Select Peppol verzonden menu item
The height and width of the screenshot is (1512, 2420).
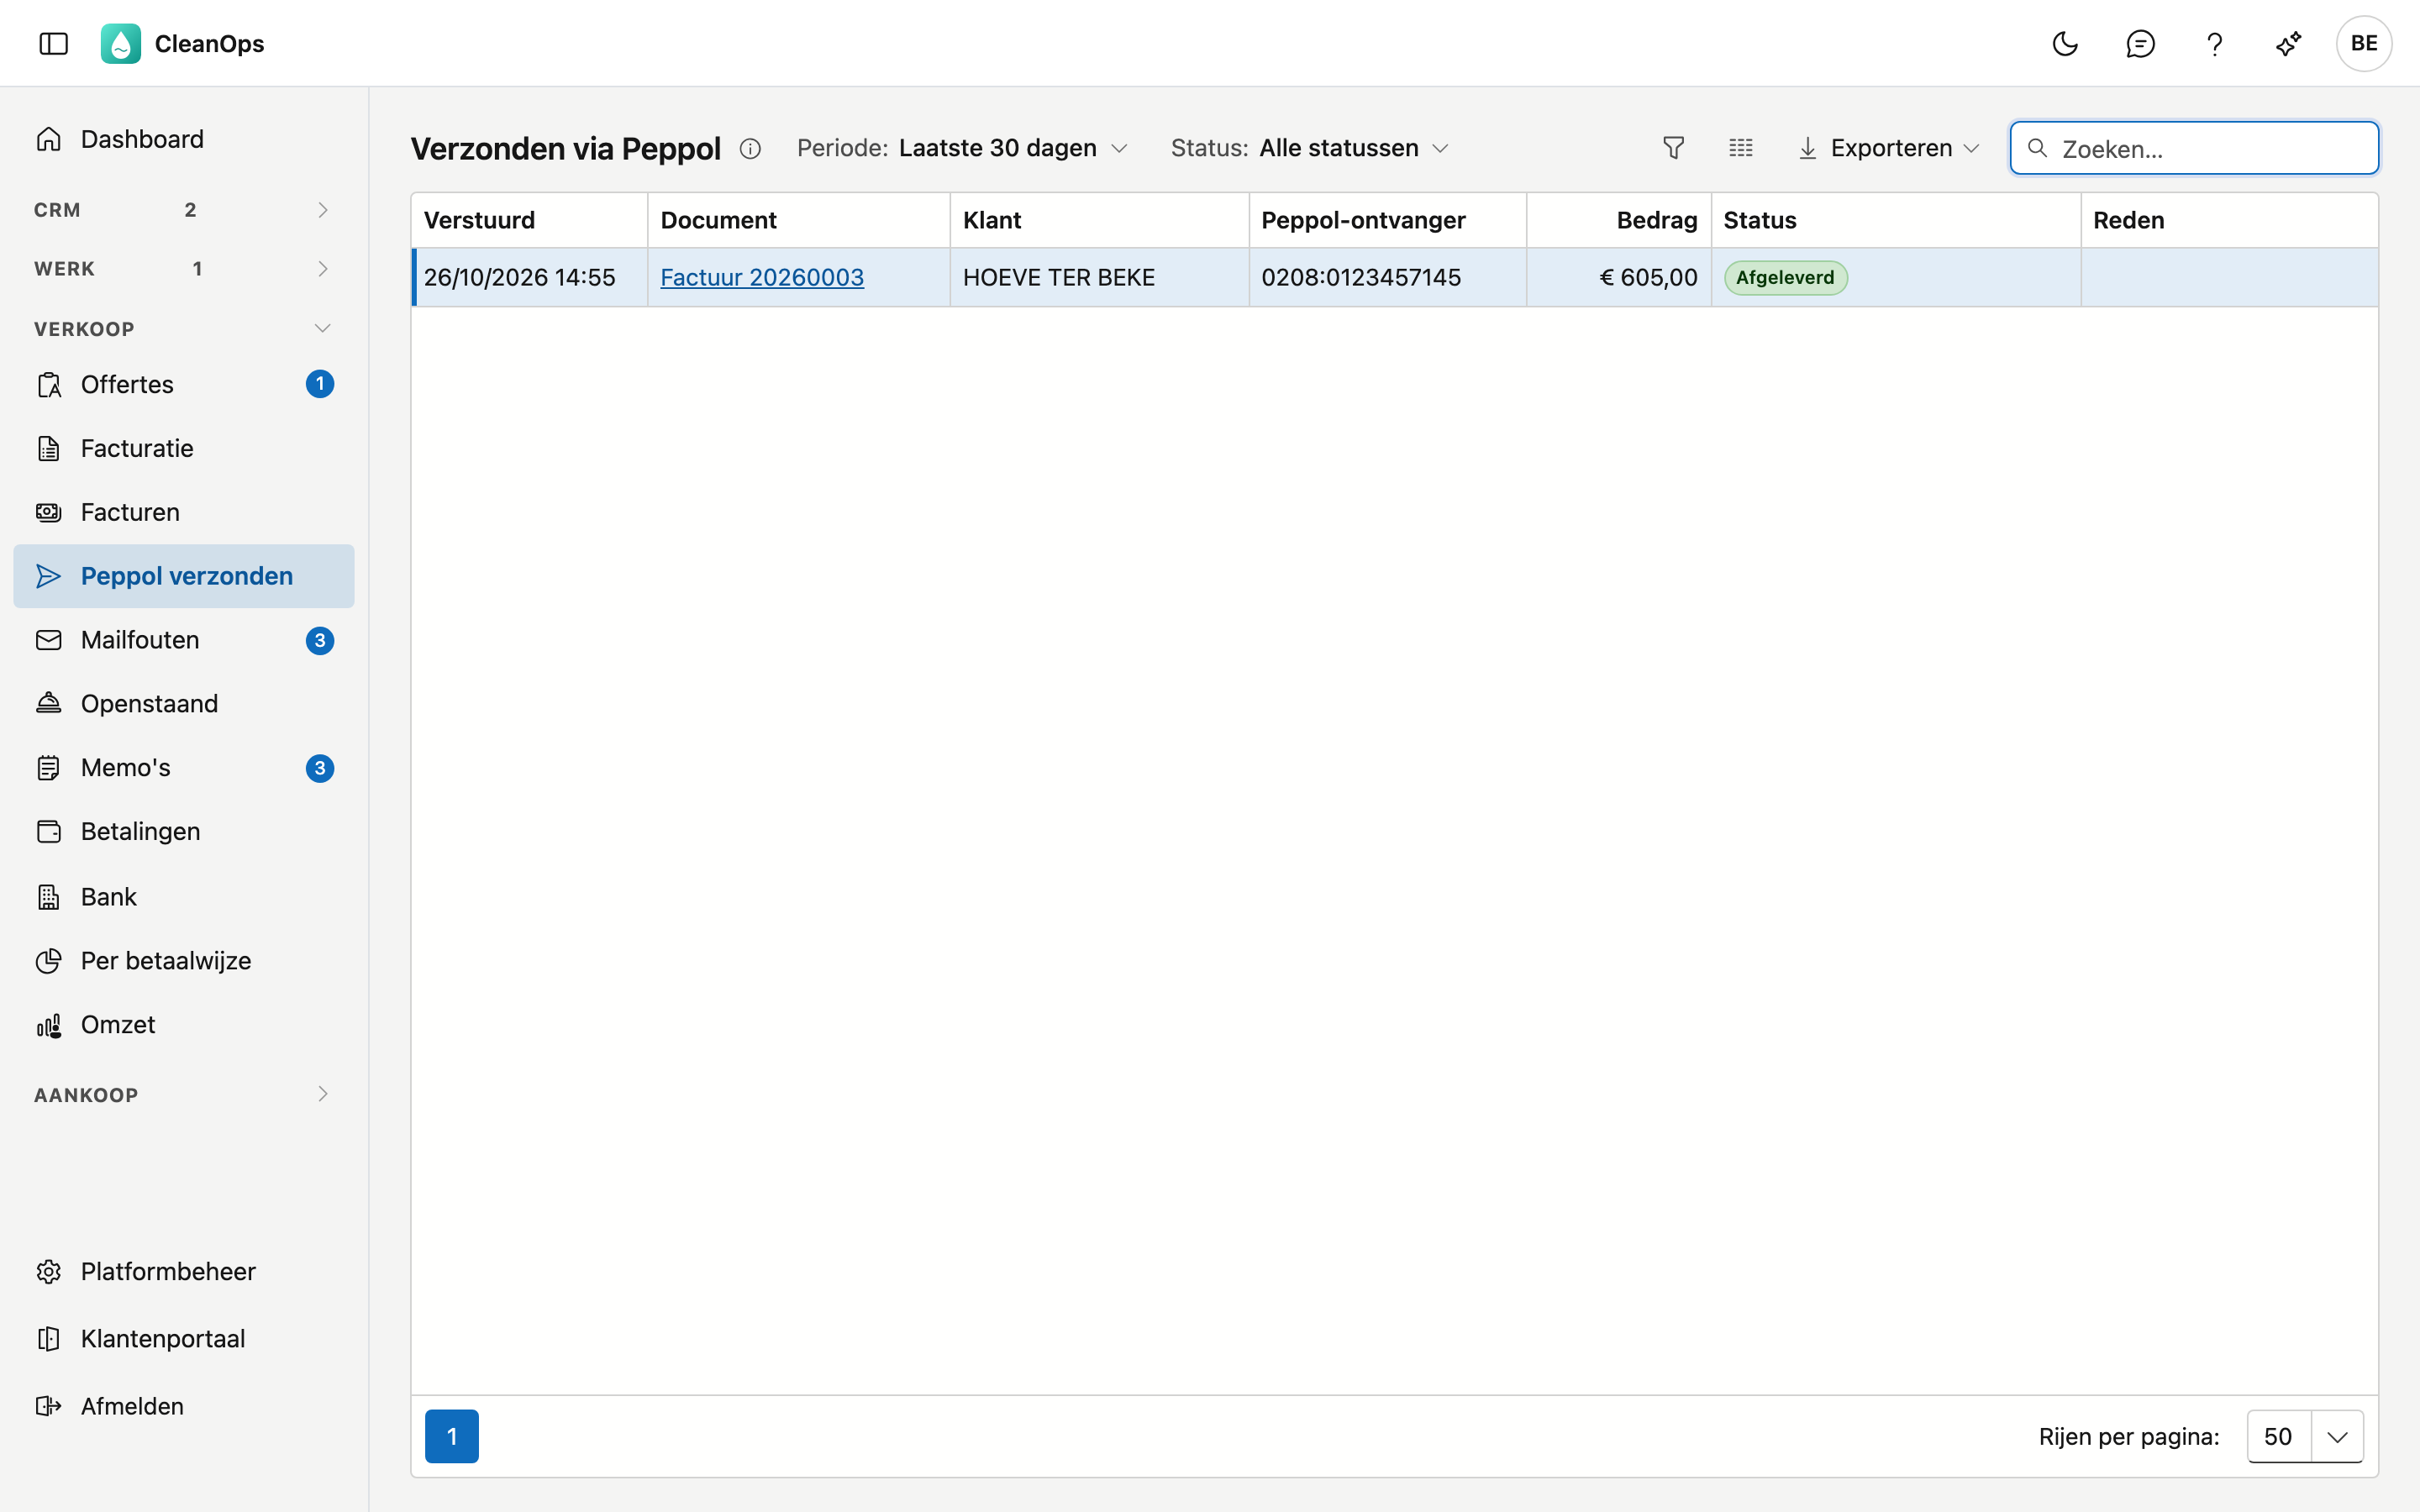[184, 576]
